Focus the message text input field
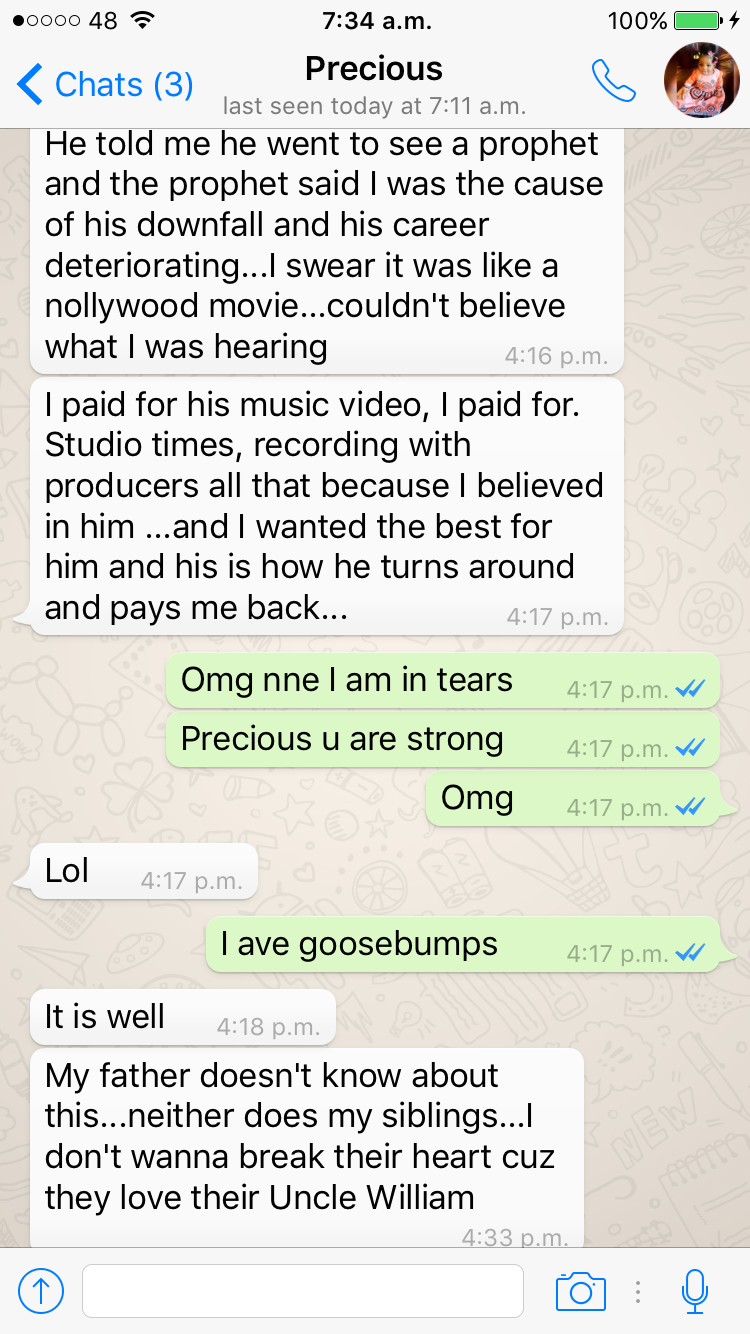 [303, 1291]
